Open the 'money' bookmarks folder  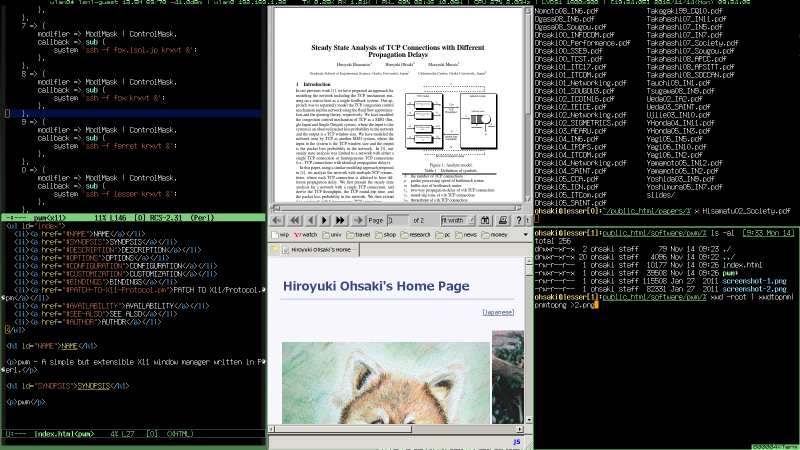click(x=494, y=235)
